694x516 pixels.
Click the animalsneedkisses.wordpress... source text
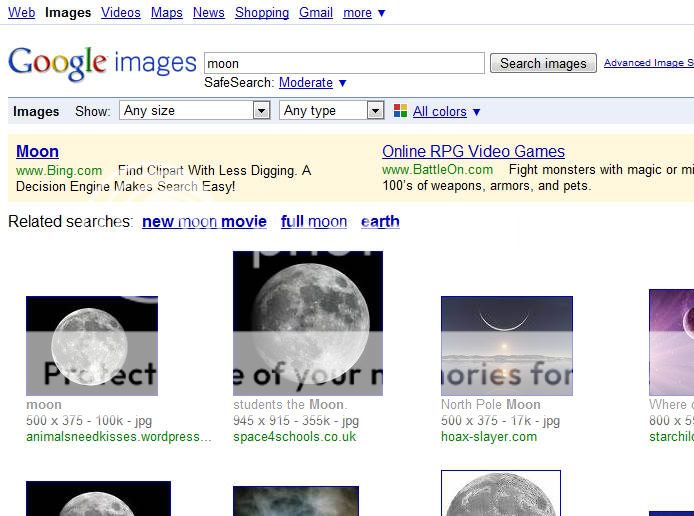point(119,437)
